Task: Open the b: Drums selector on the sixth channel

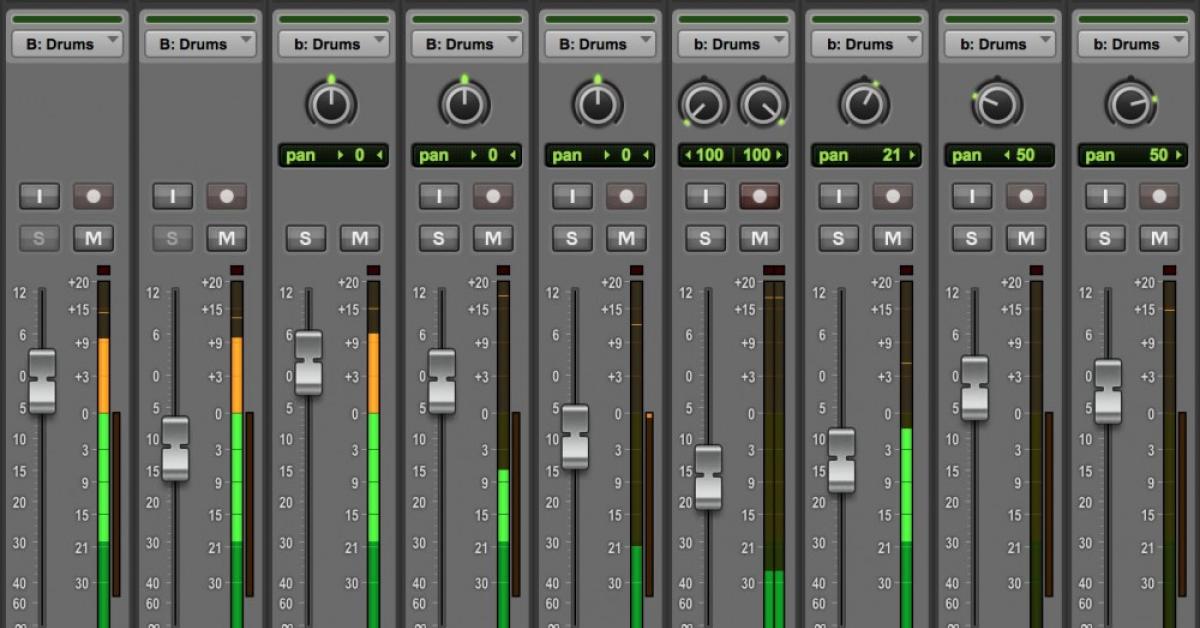Action: coord(733,43)
